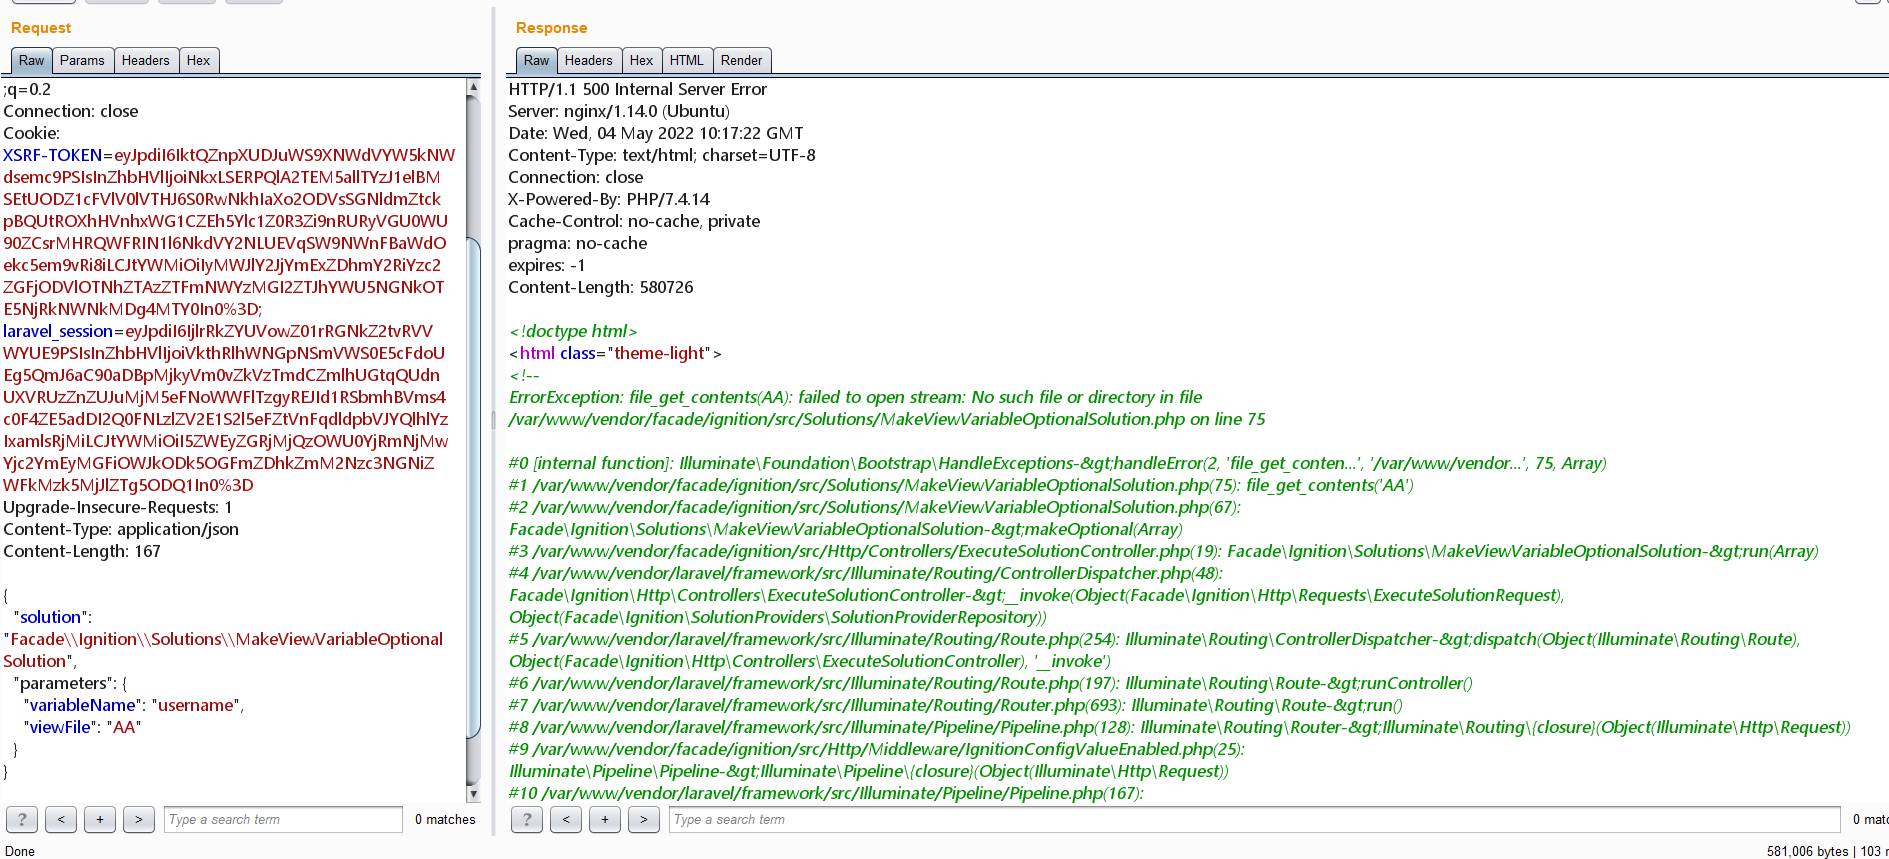Click "Cache-Control: no-cache, private" header
This screenshot has height=859, width=1889.
tap(634, 221)
